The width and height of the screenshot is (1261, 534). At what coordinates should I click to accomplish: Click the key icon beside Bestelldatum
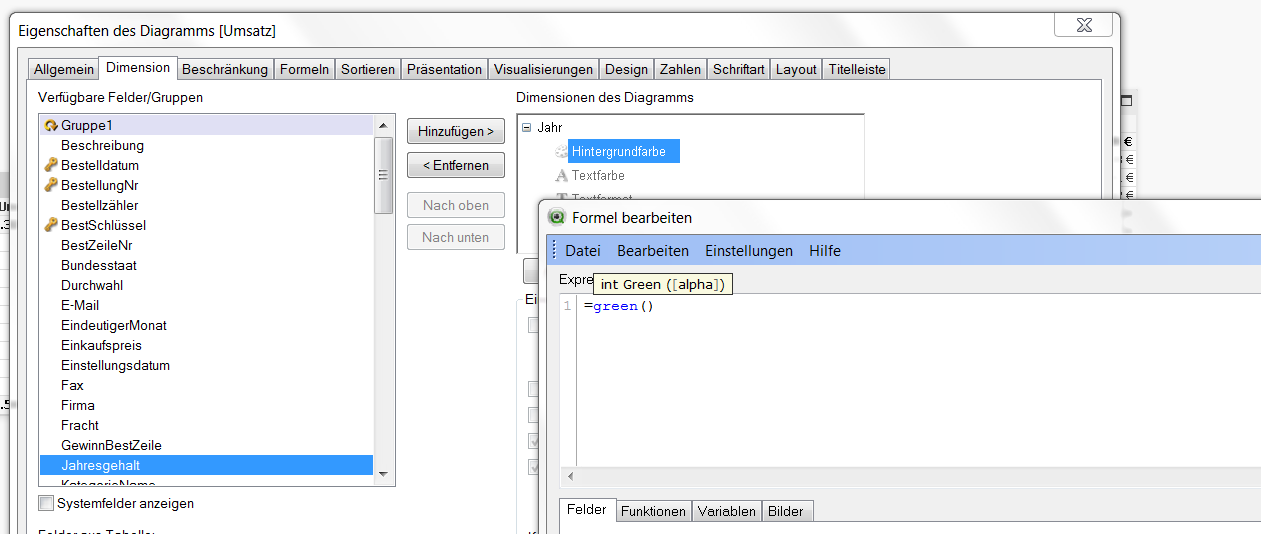pyautogui.click(x=51, y=165)
